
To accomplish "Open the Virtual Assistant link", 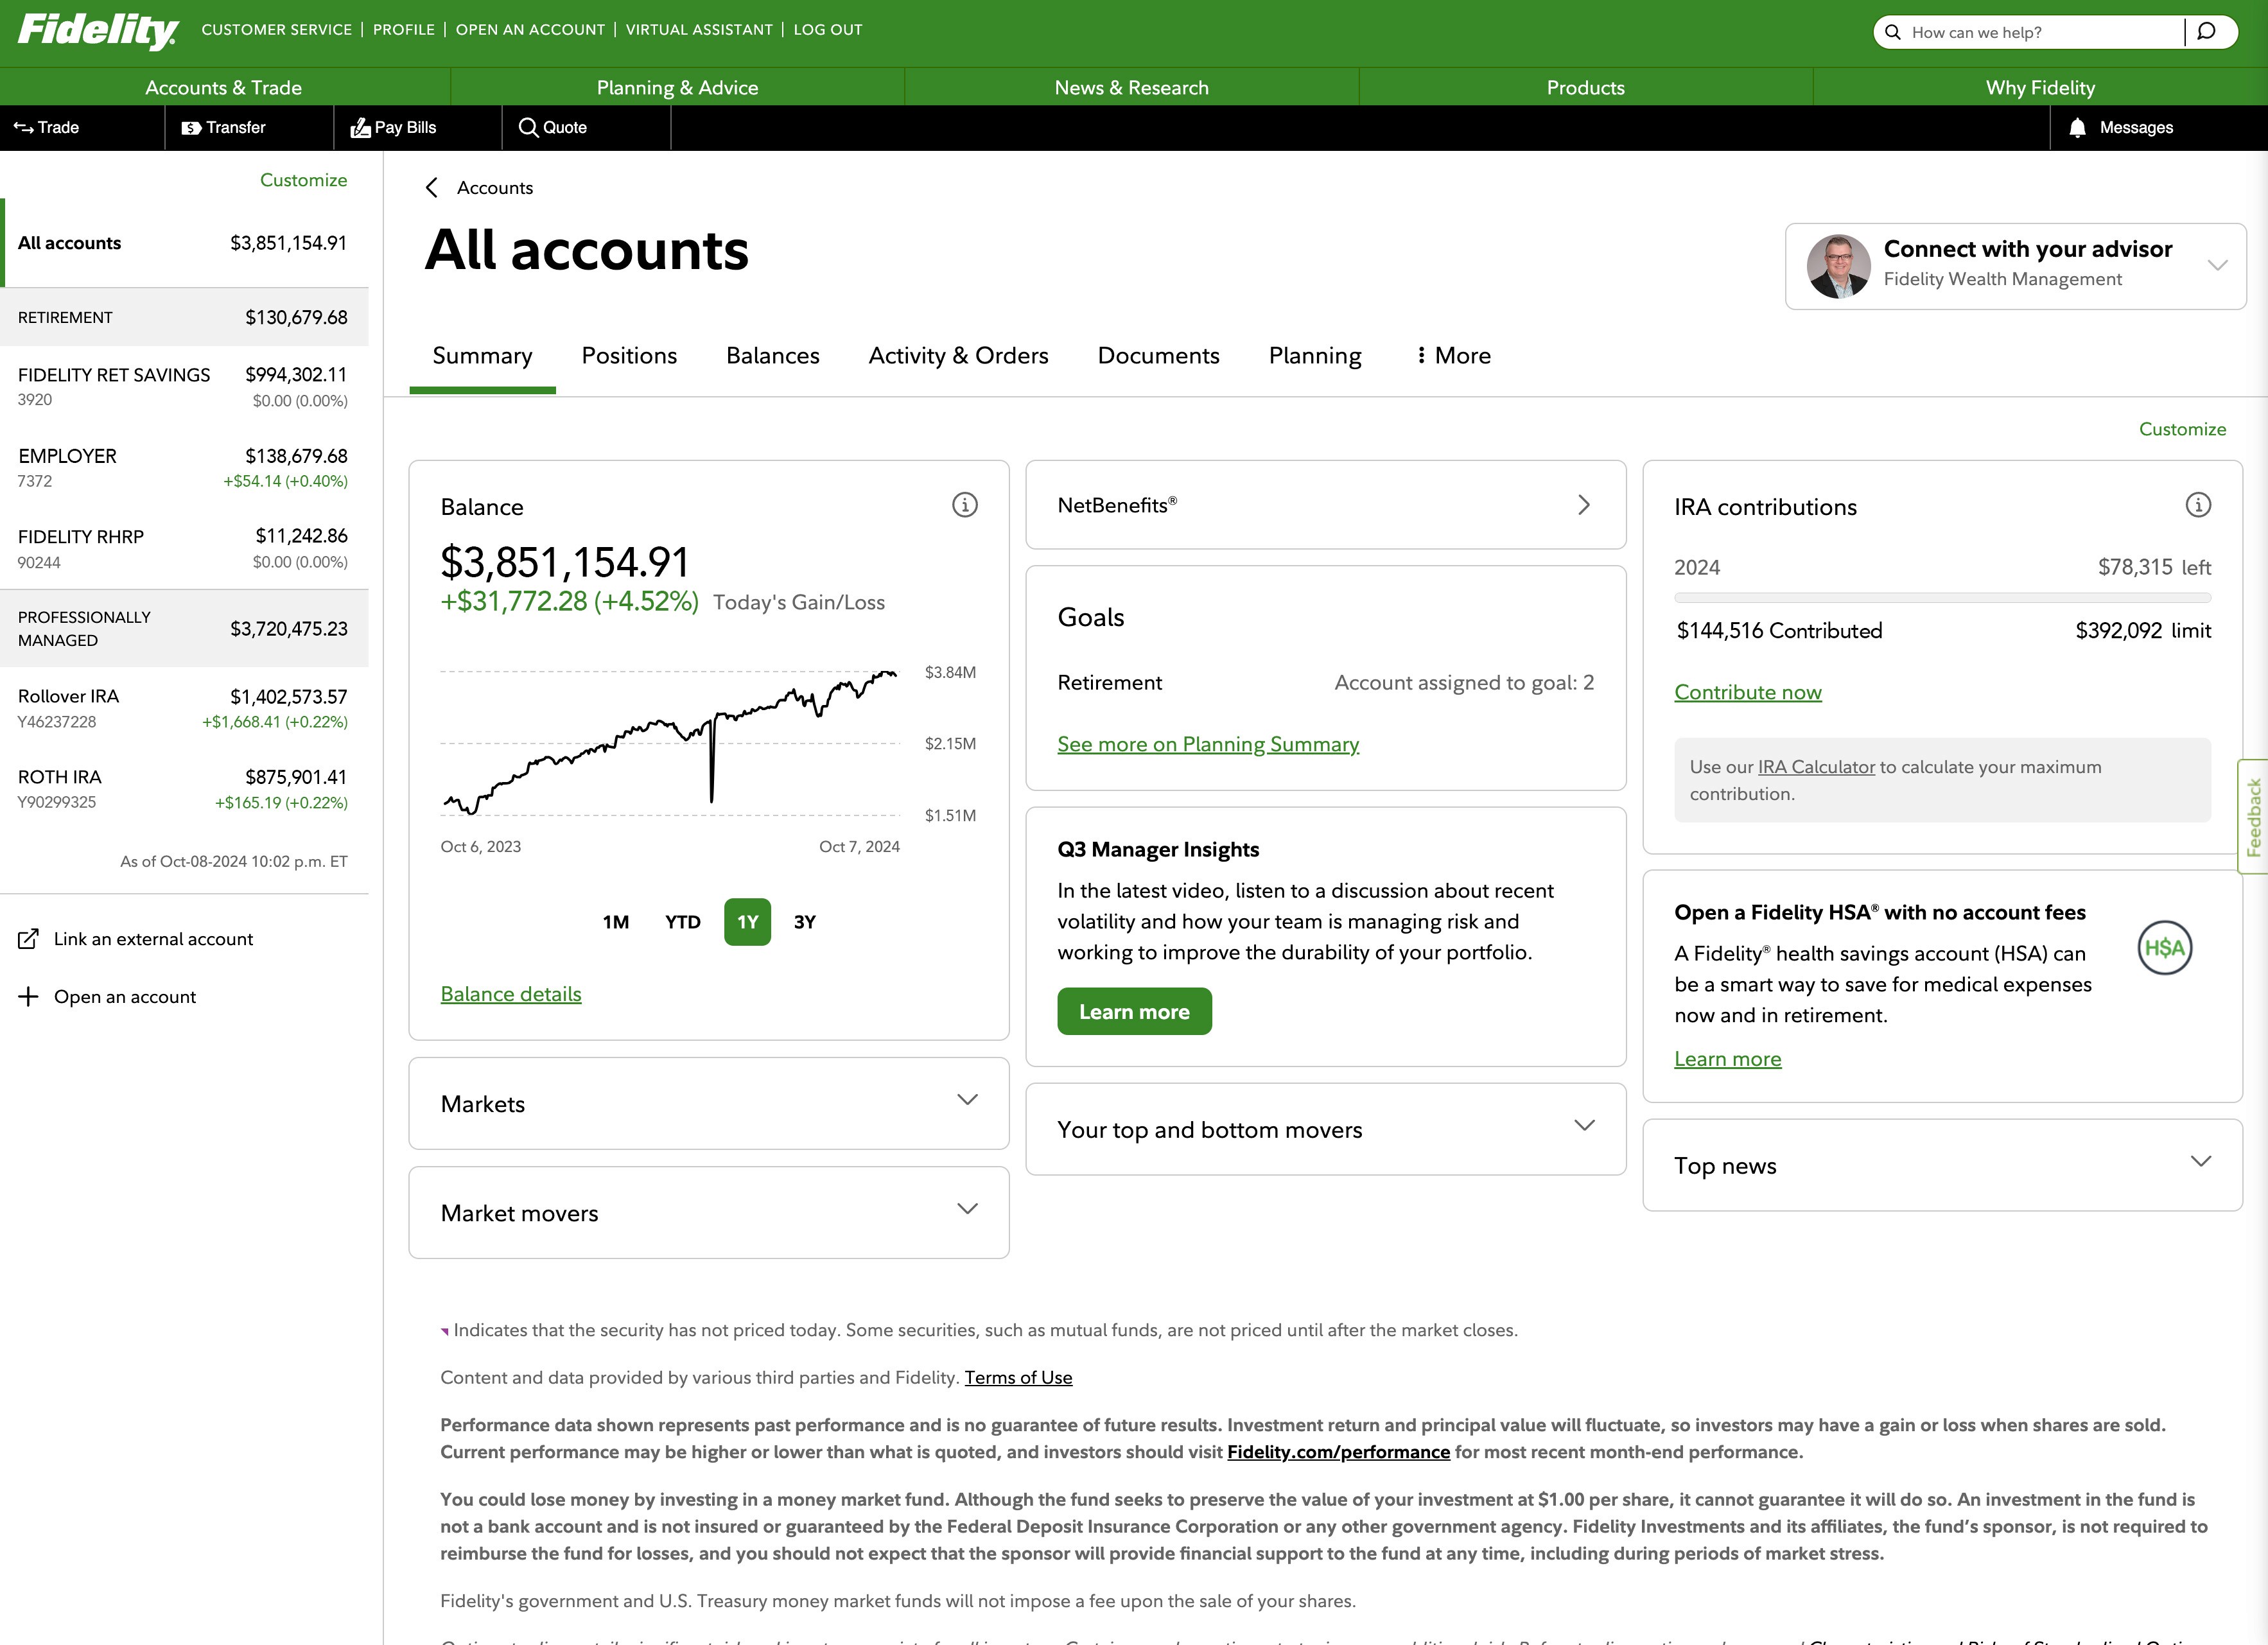I will [699, 30].
